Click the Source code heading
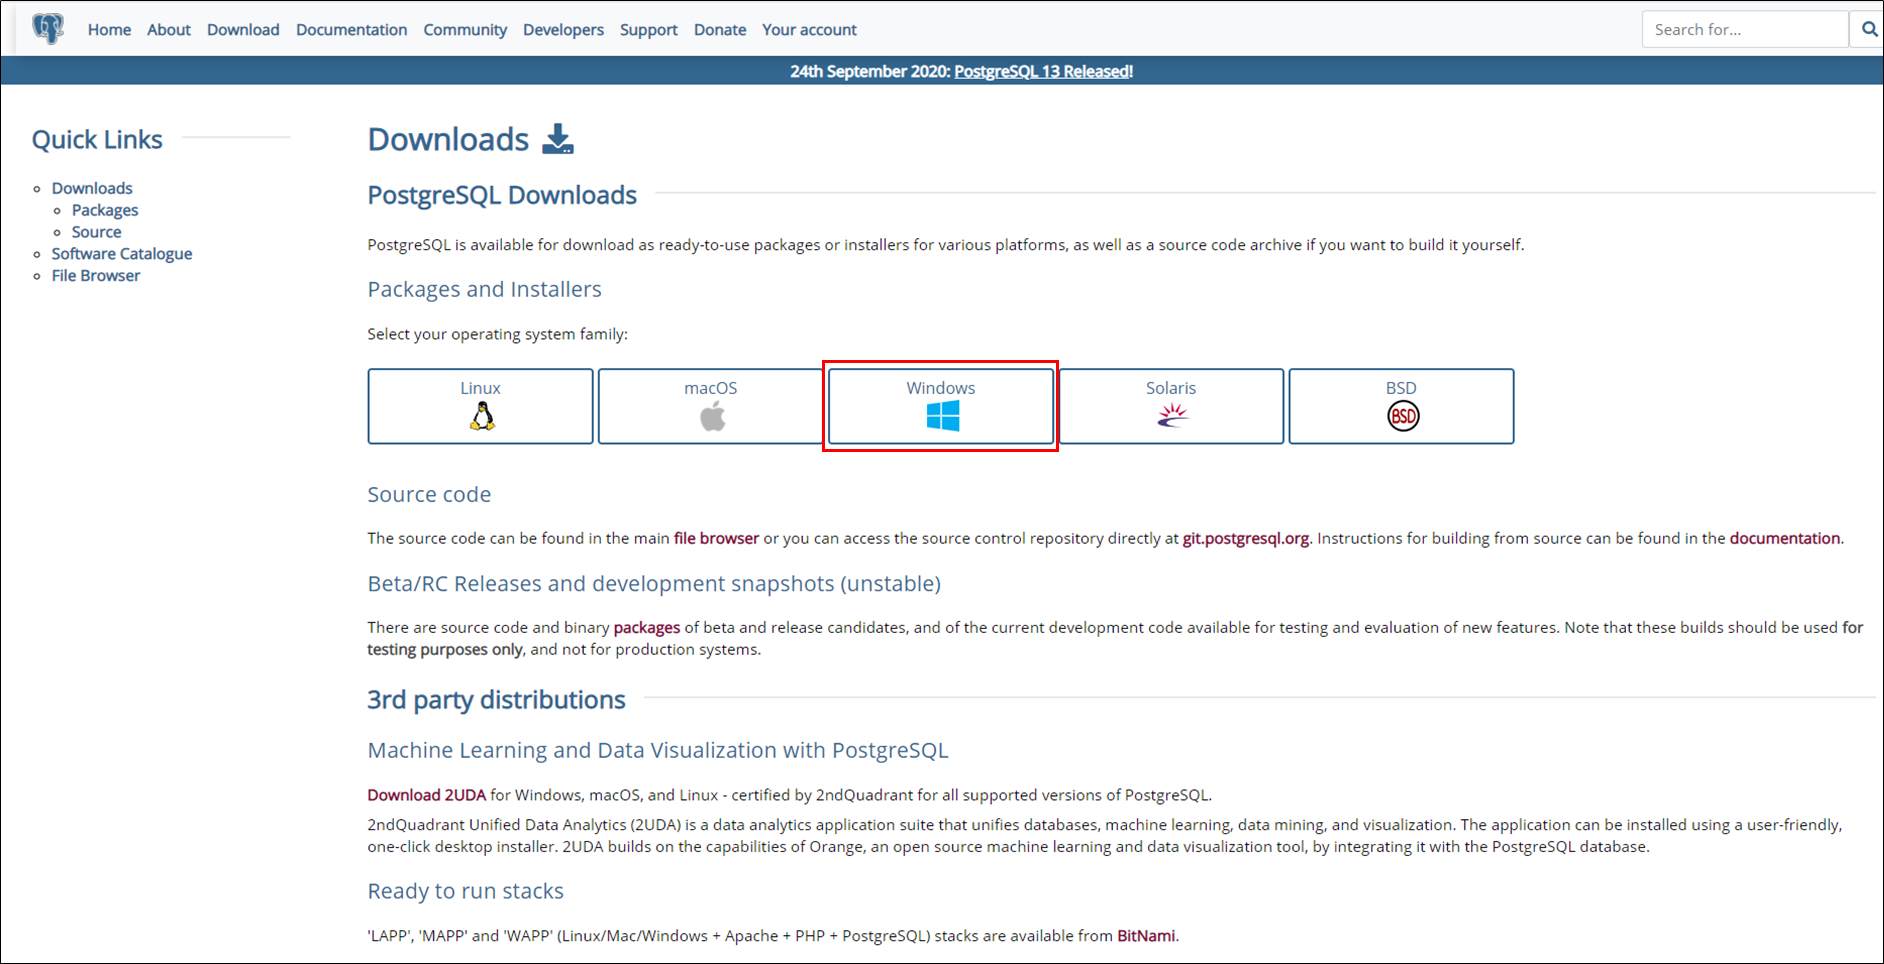 click(429, 494)
